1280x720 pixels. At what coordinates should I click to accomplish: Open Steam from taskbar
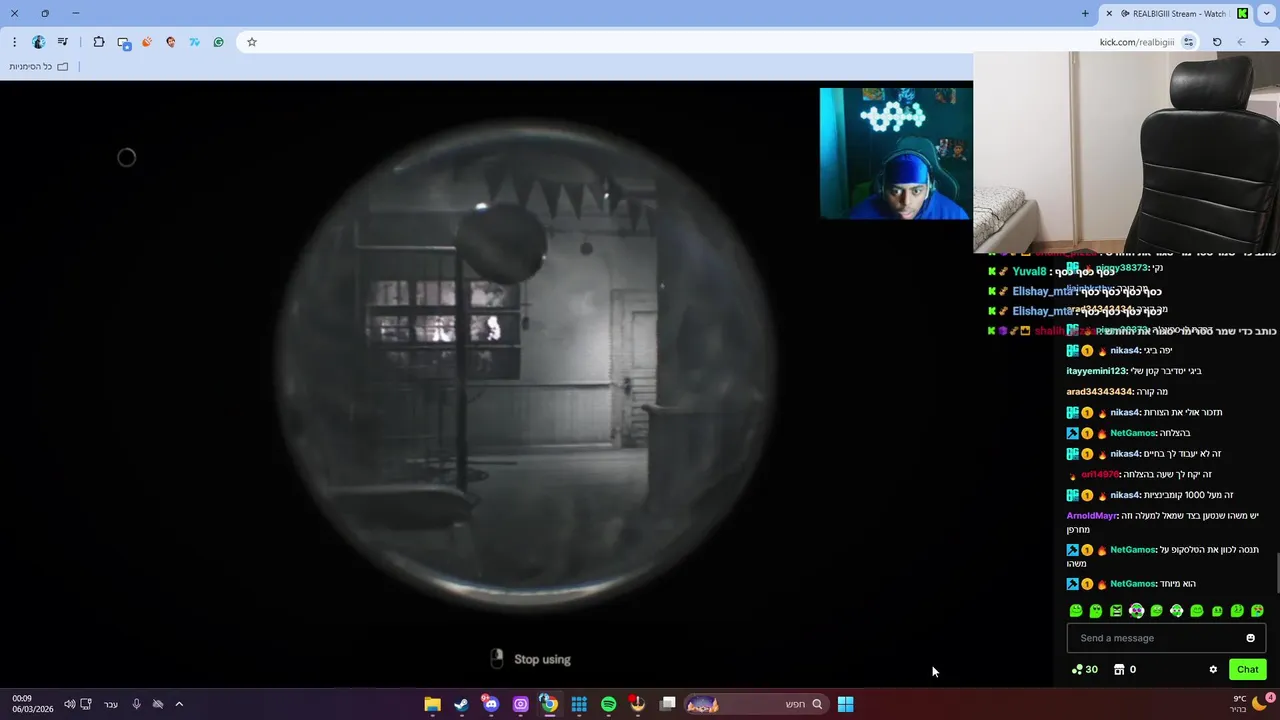pos(461,704)
